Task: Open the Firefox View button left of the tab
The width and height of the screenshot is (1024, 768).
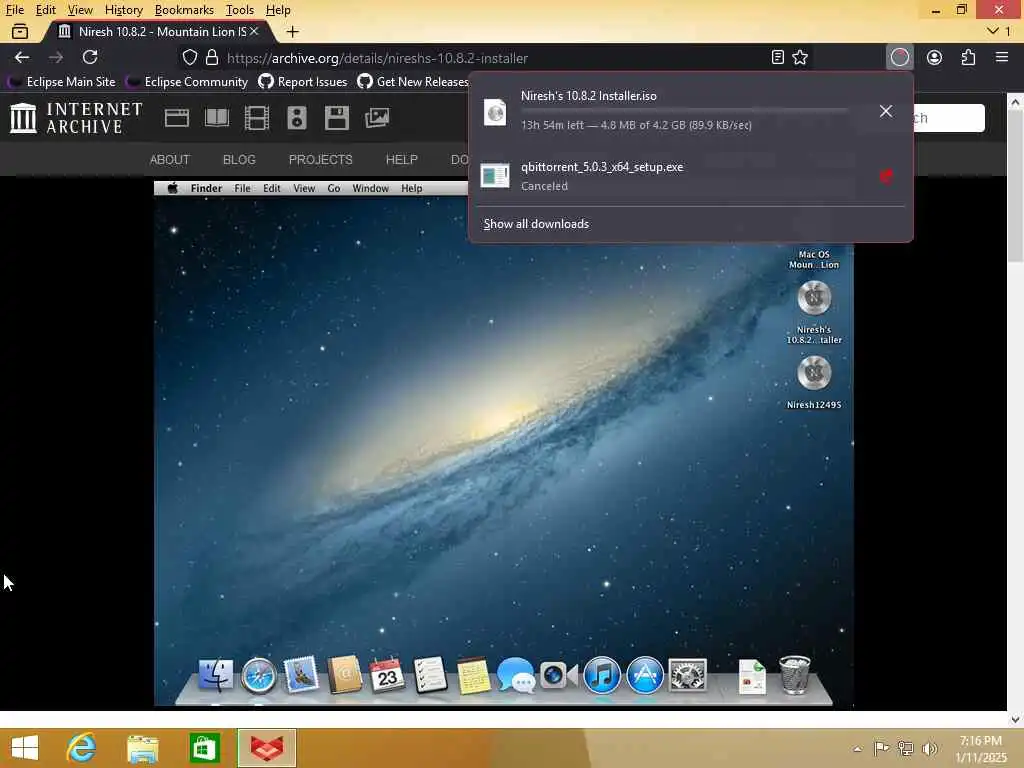Action: tap(20, 31)
